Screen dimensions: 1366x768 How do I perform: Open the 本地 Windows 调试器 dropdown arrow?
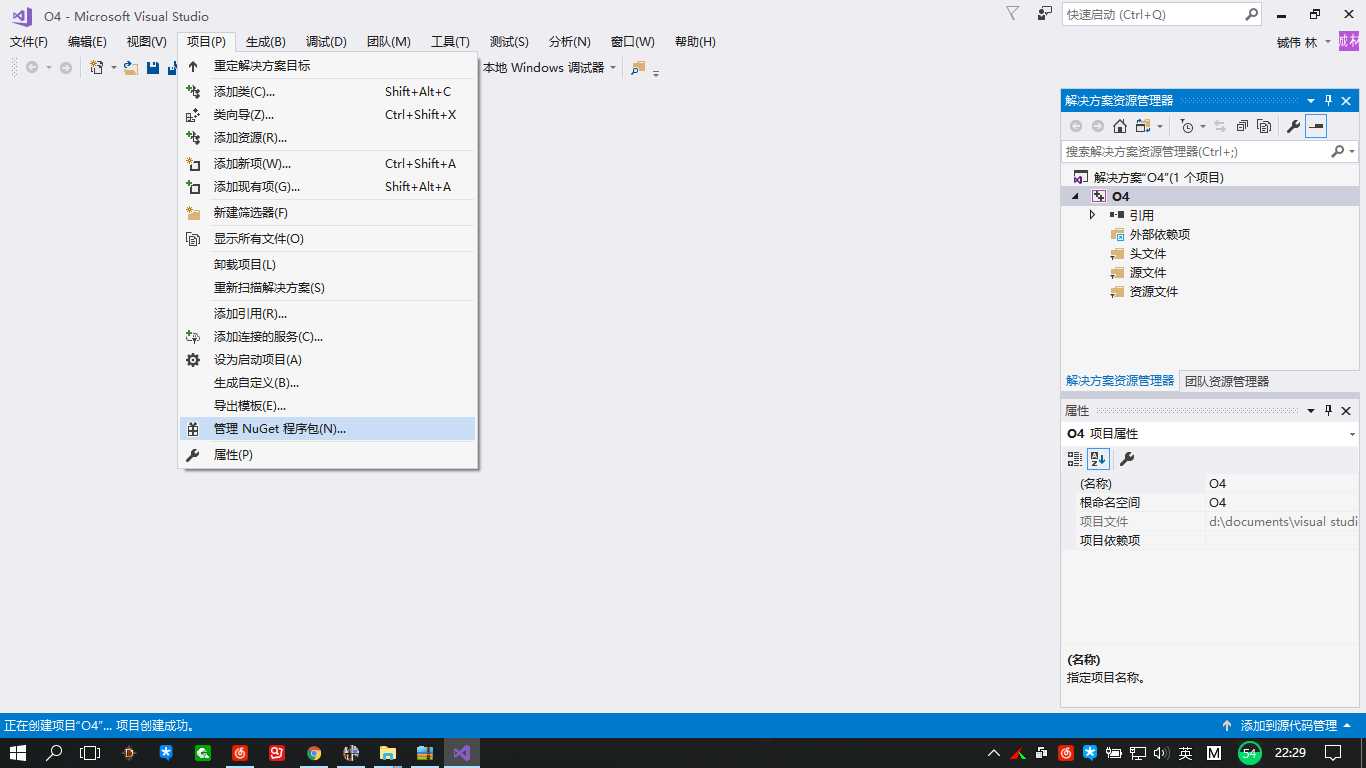tap(613, 68)
